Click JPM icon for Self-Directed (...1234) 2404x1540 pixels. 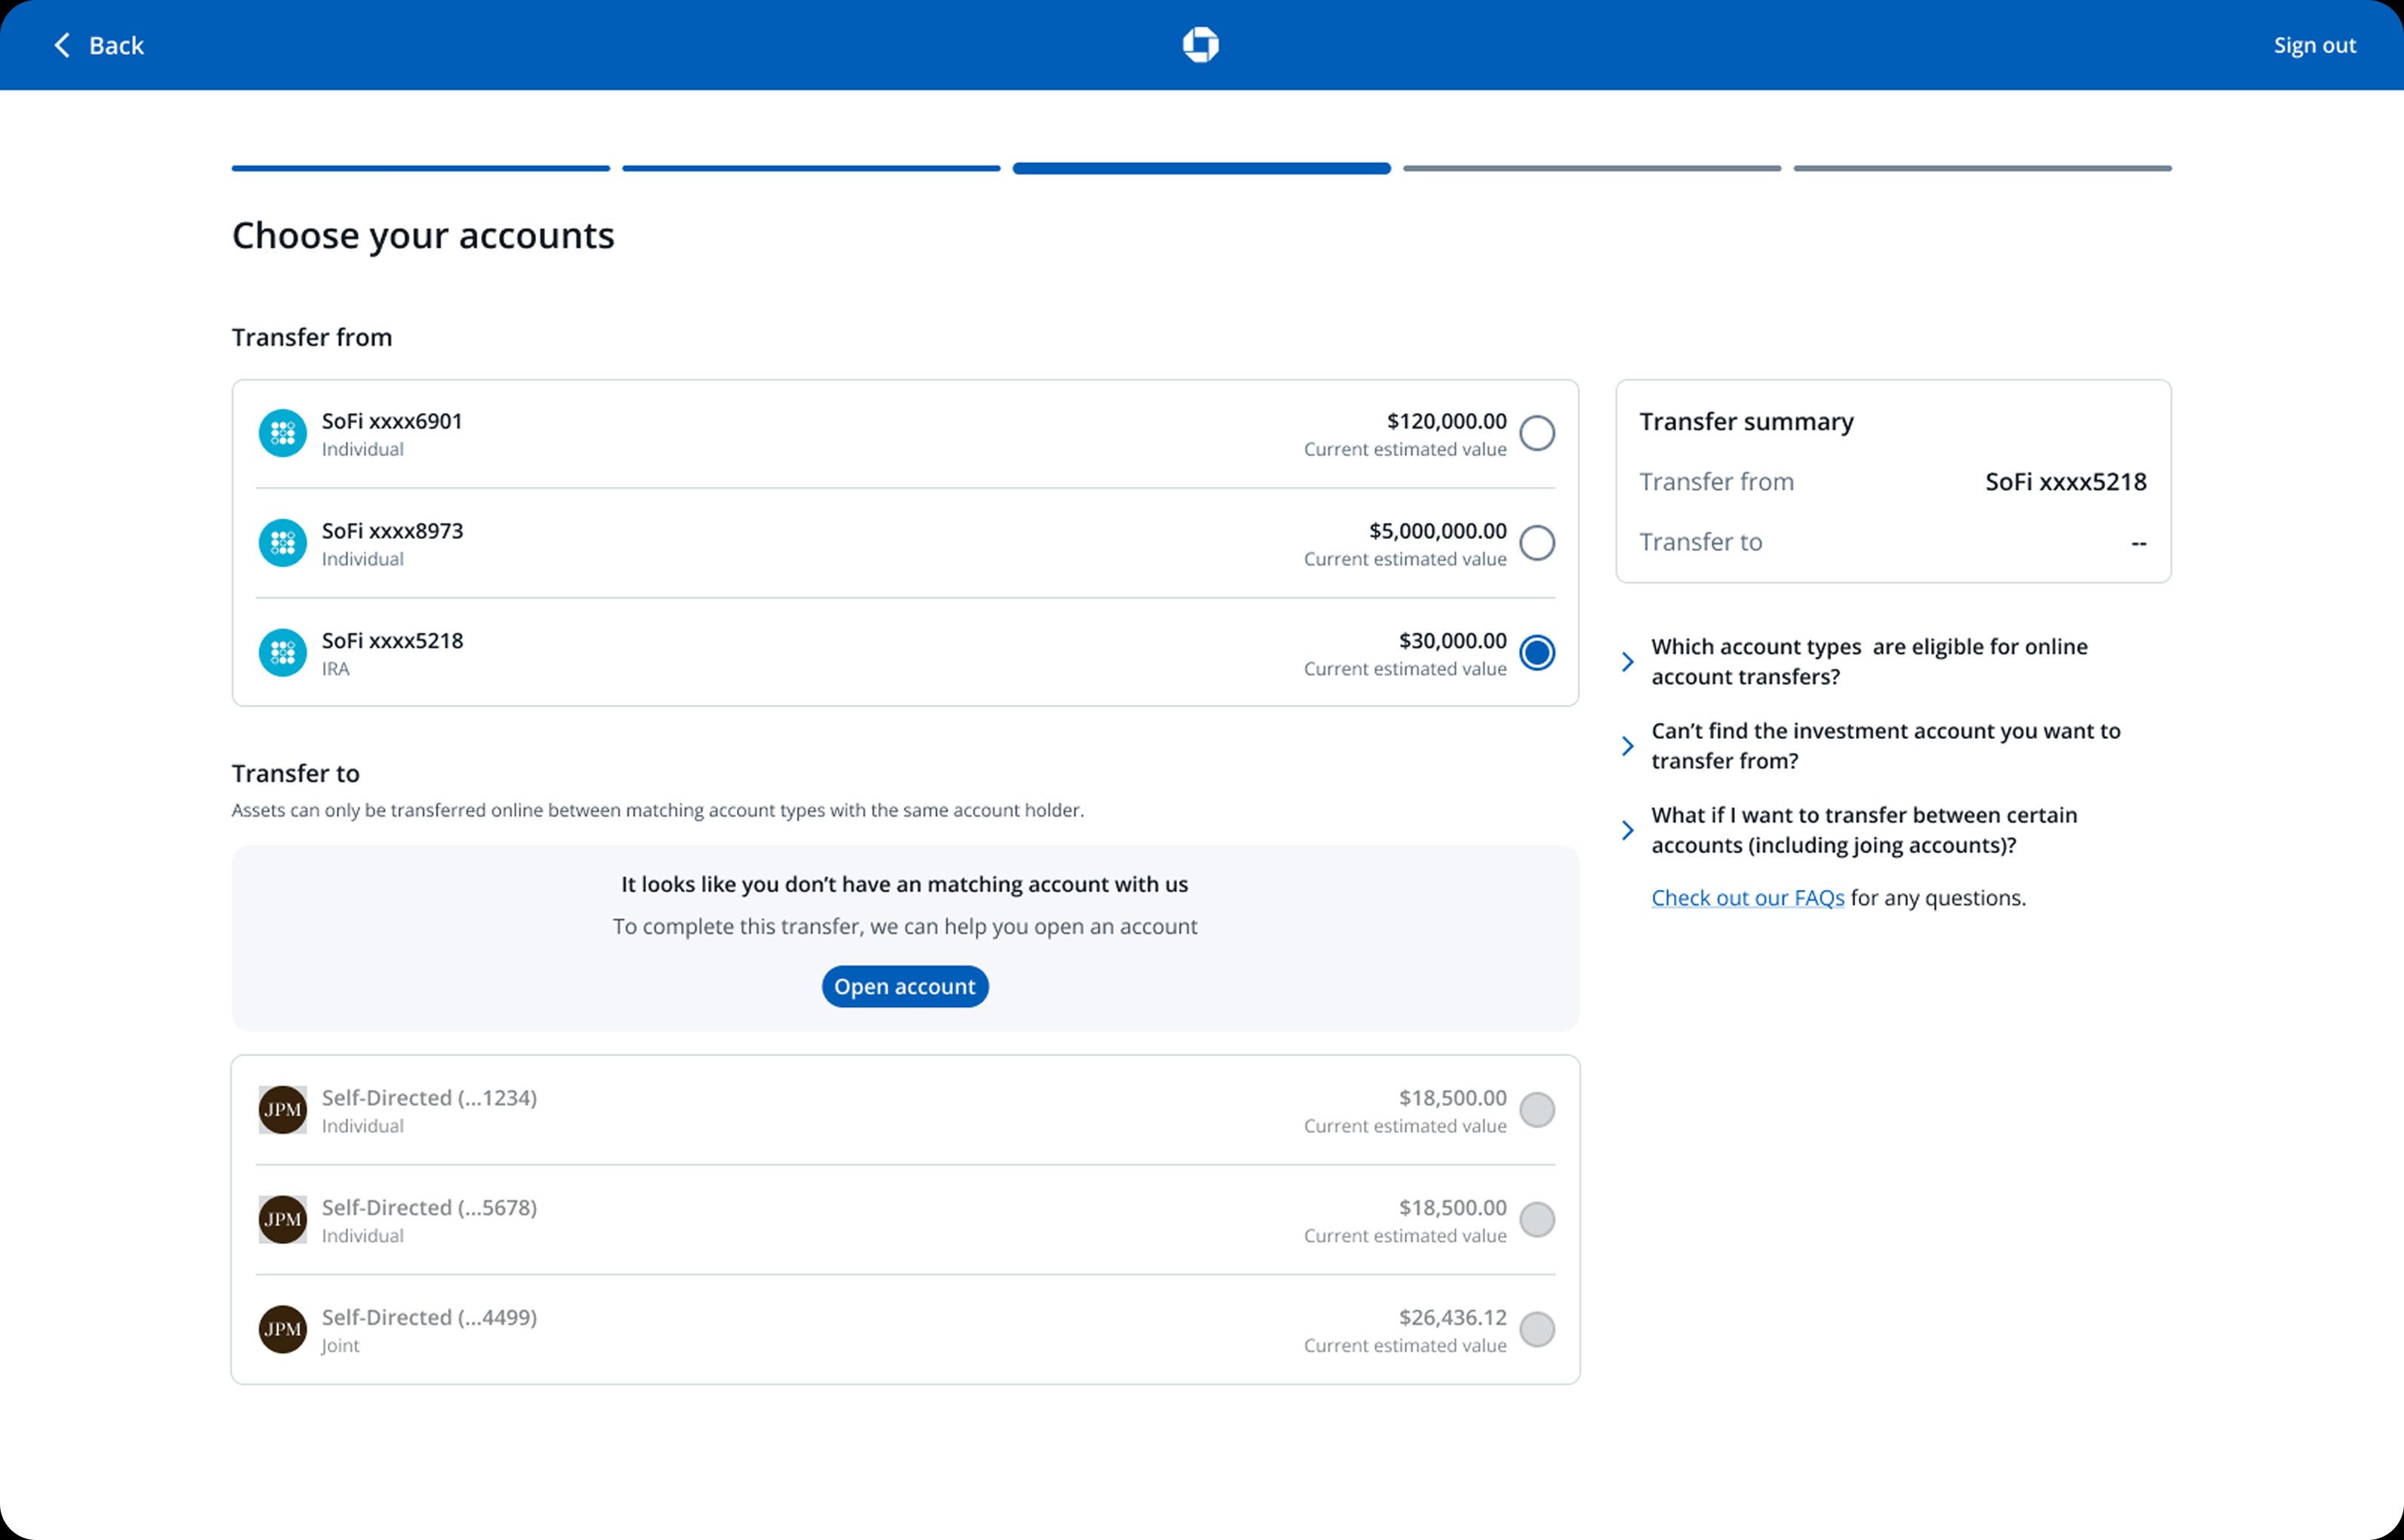coord(283,1110)
